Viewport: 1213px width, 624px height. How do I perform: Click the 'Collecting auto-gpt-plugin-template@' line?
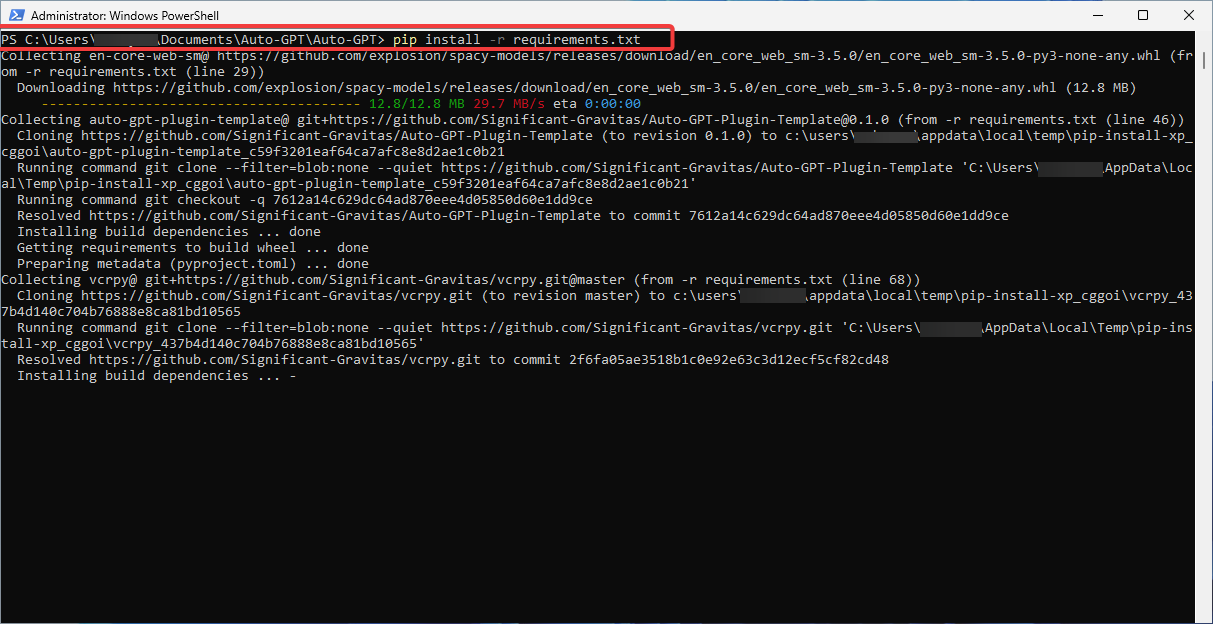click(x=593, y=120)
